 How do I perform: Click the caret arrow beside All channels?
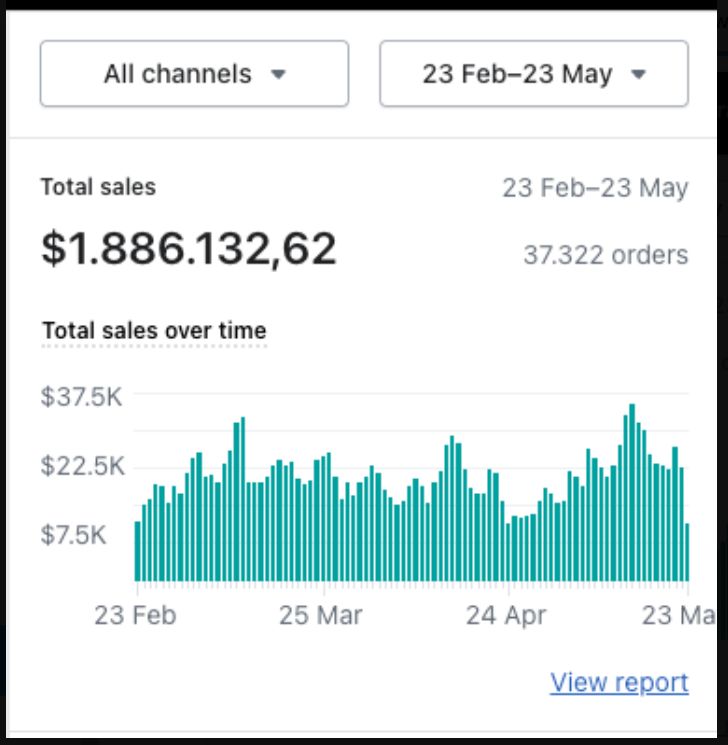[279, 75]
